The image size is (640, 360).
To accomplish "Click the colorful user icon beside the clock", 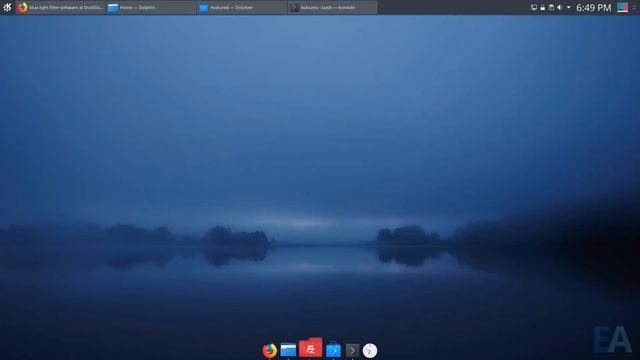I will pos(622,7).
